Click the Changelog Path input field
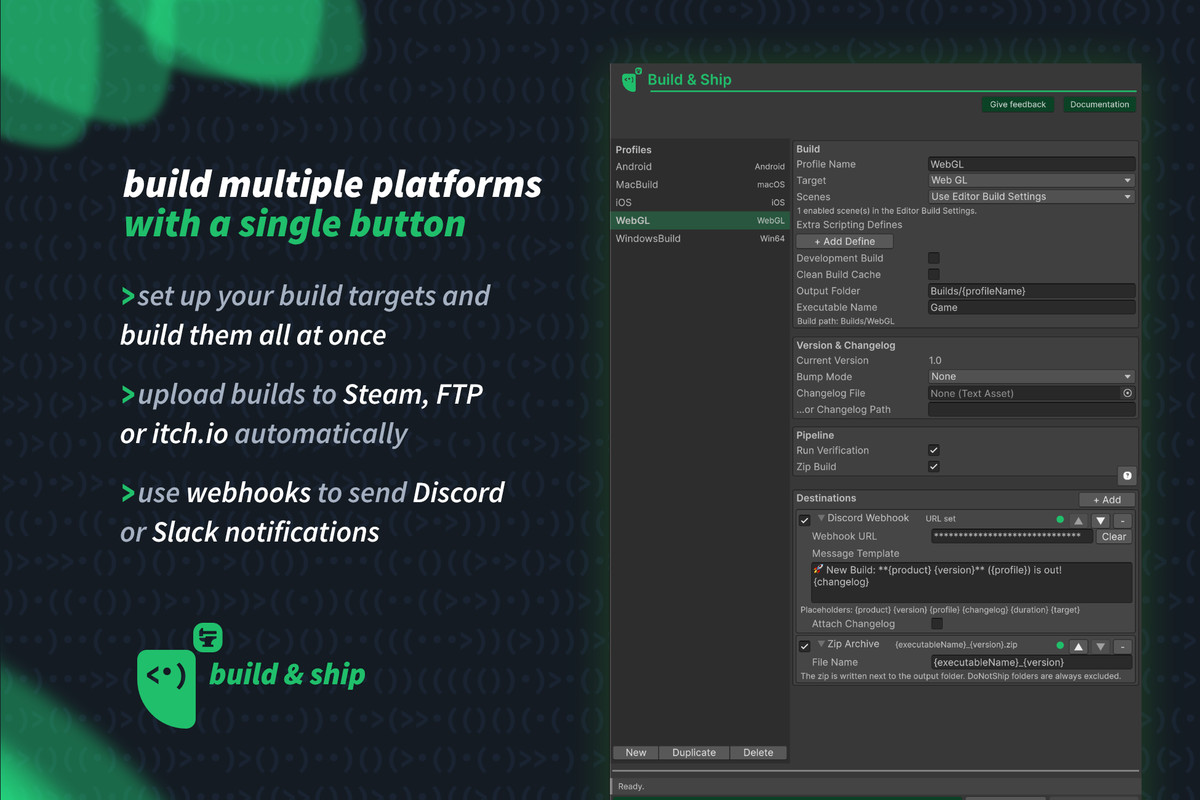 tap(1032, 410)
